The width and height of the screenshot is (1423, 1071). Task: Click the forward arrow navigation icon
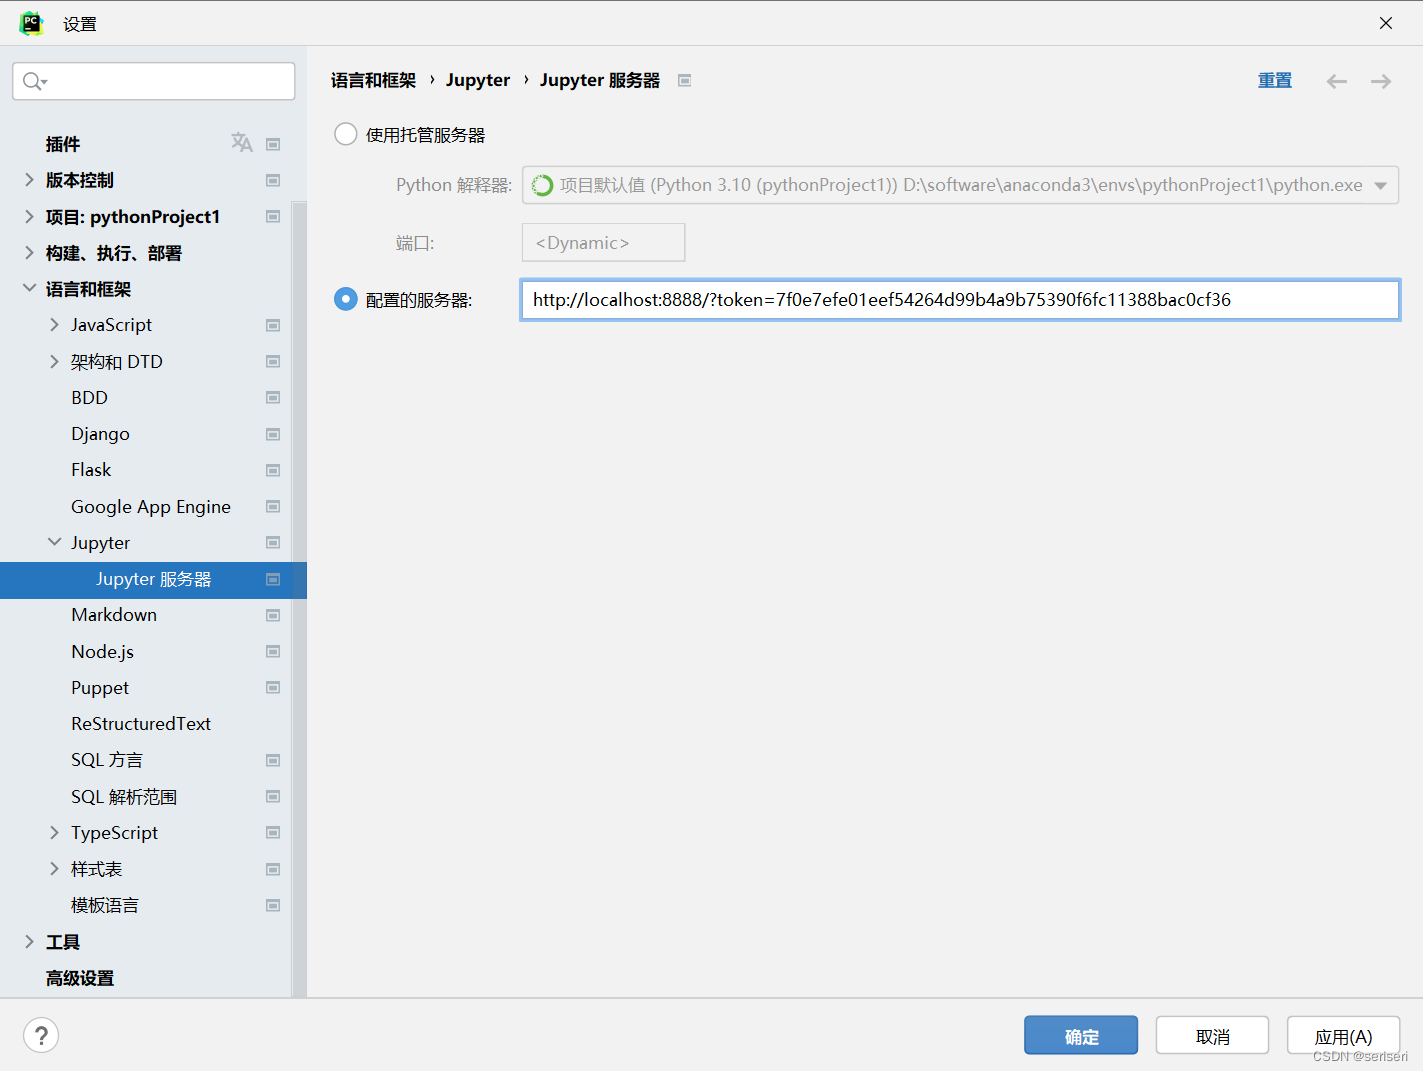[x=1381, y=81]
